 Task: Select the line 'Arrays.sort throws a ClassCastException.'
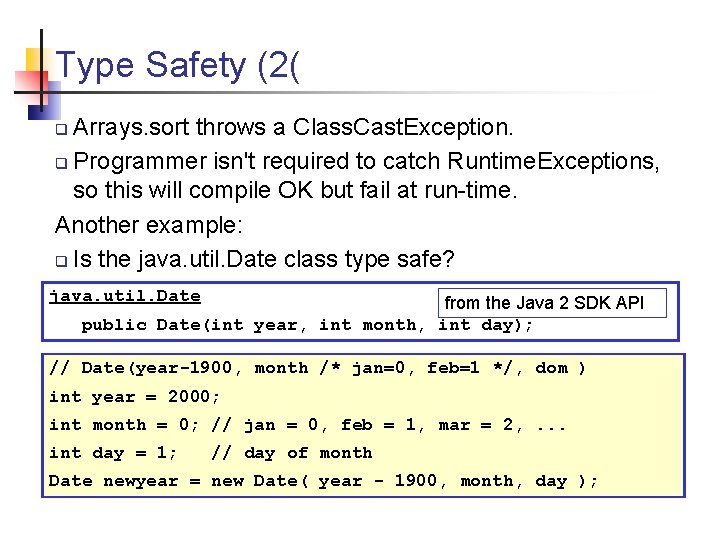pos(293,127)
